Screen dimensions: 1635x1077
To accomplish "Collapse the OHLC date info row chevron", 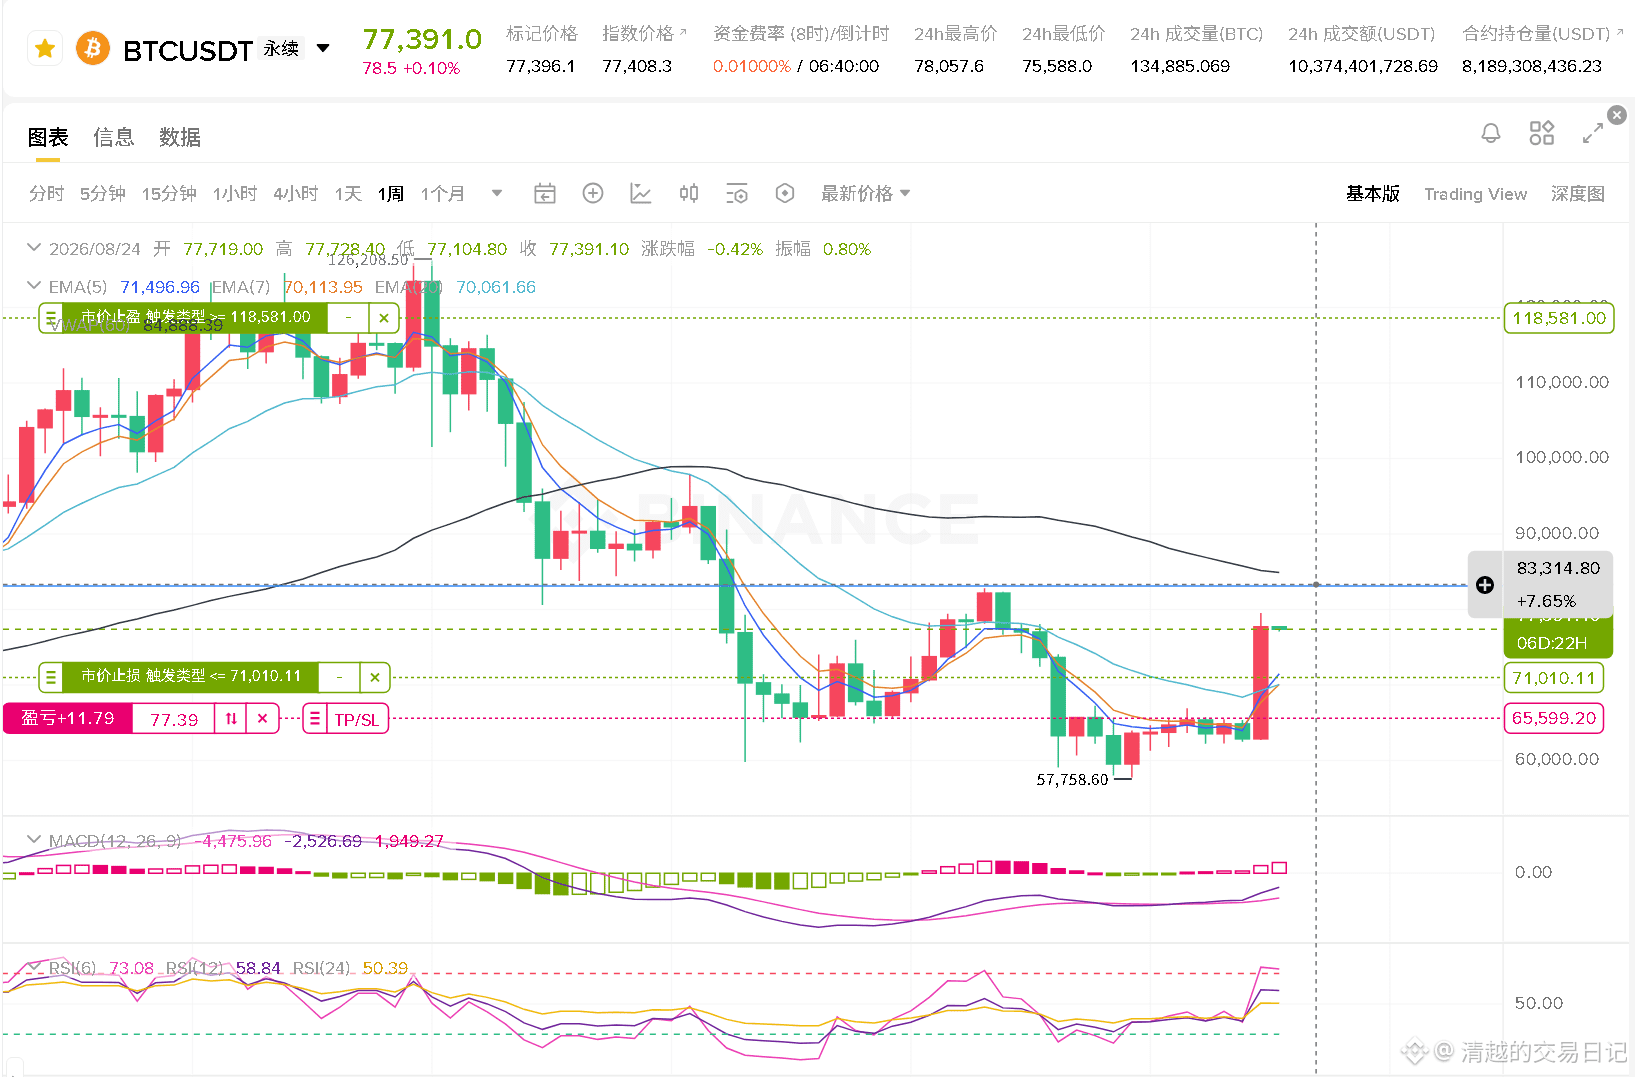I will 34,248.
